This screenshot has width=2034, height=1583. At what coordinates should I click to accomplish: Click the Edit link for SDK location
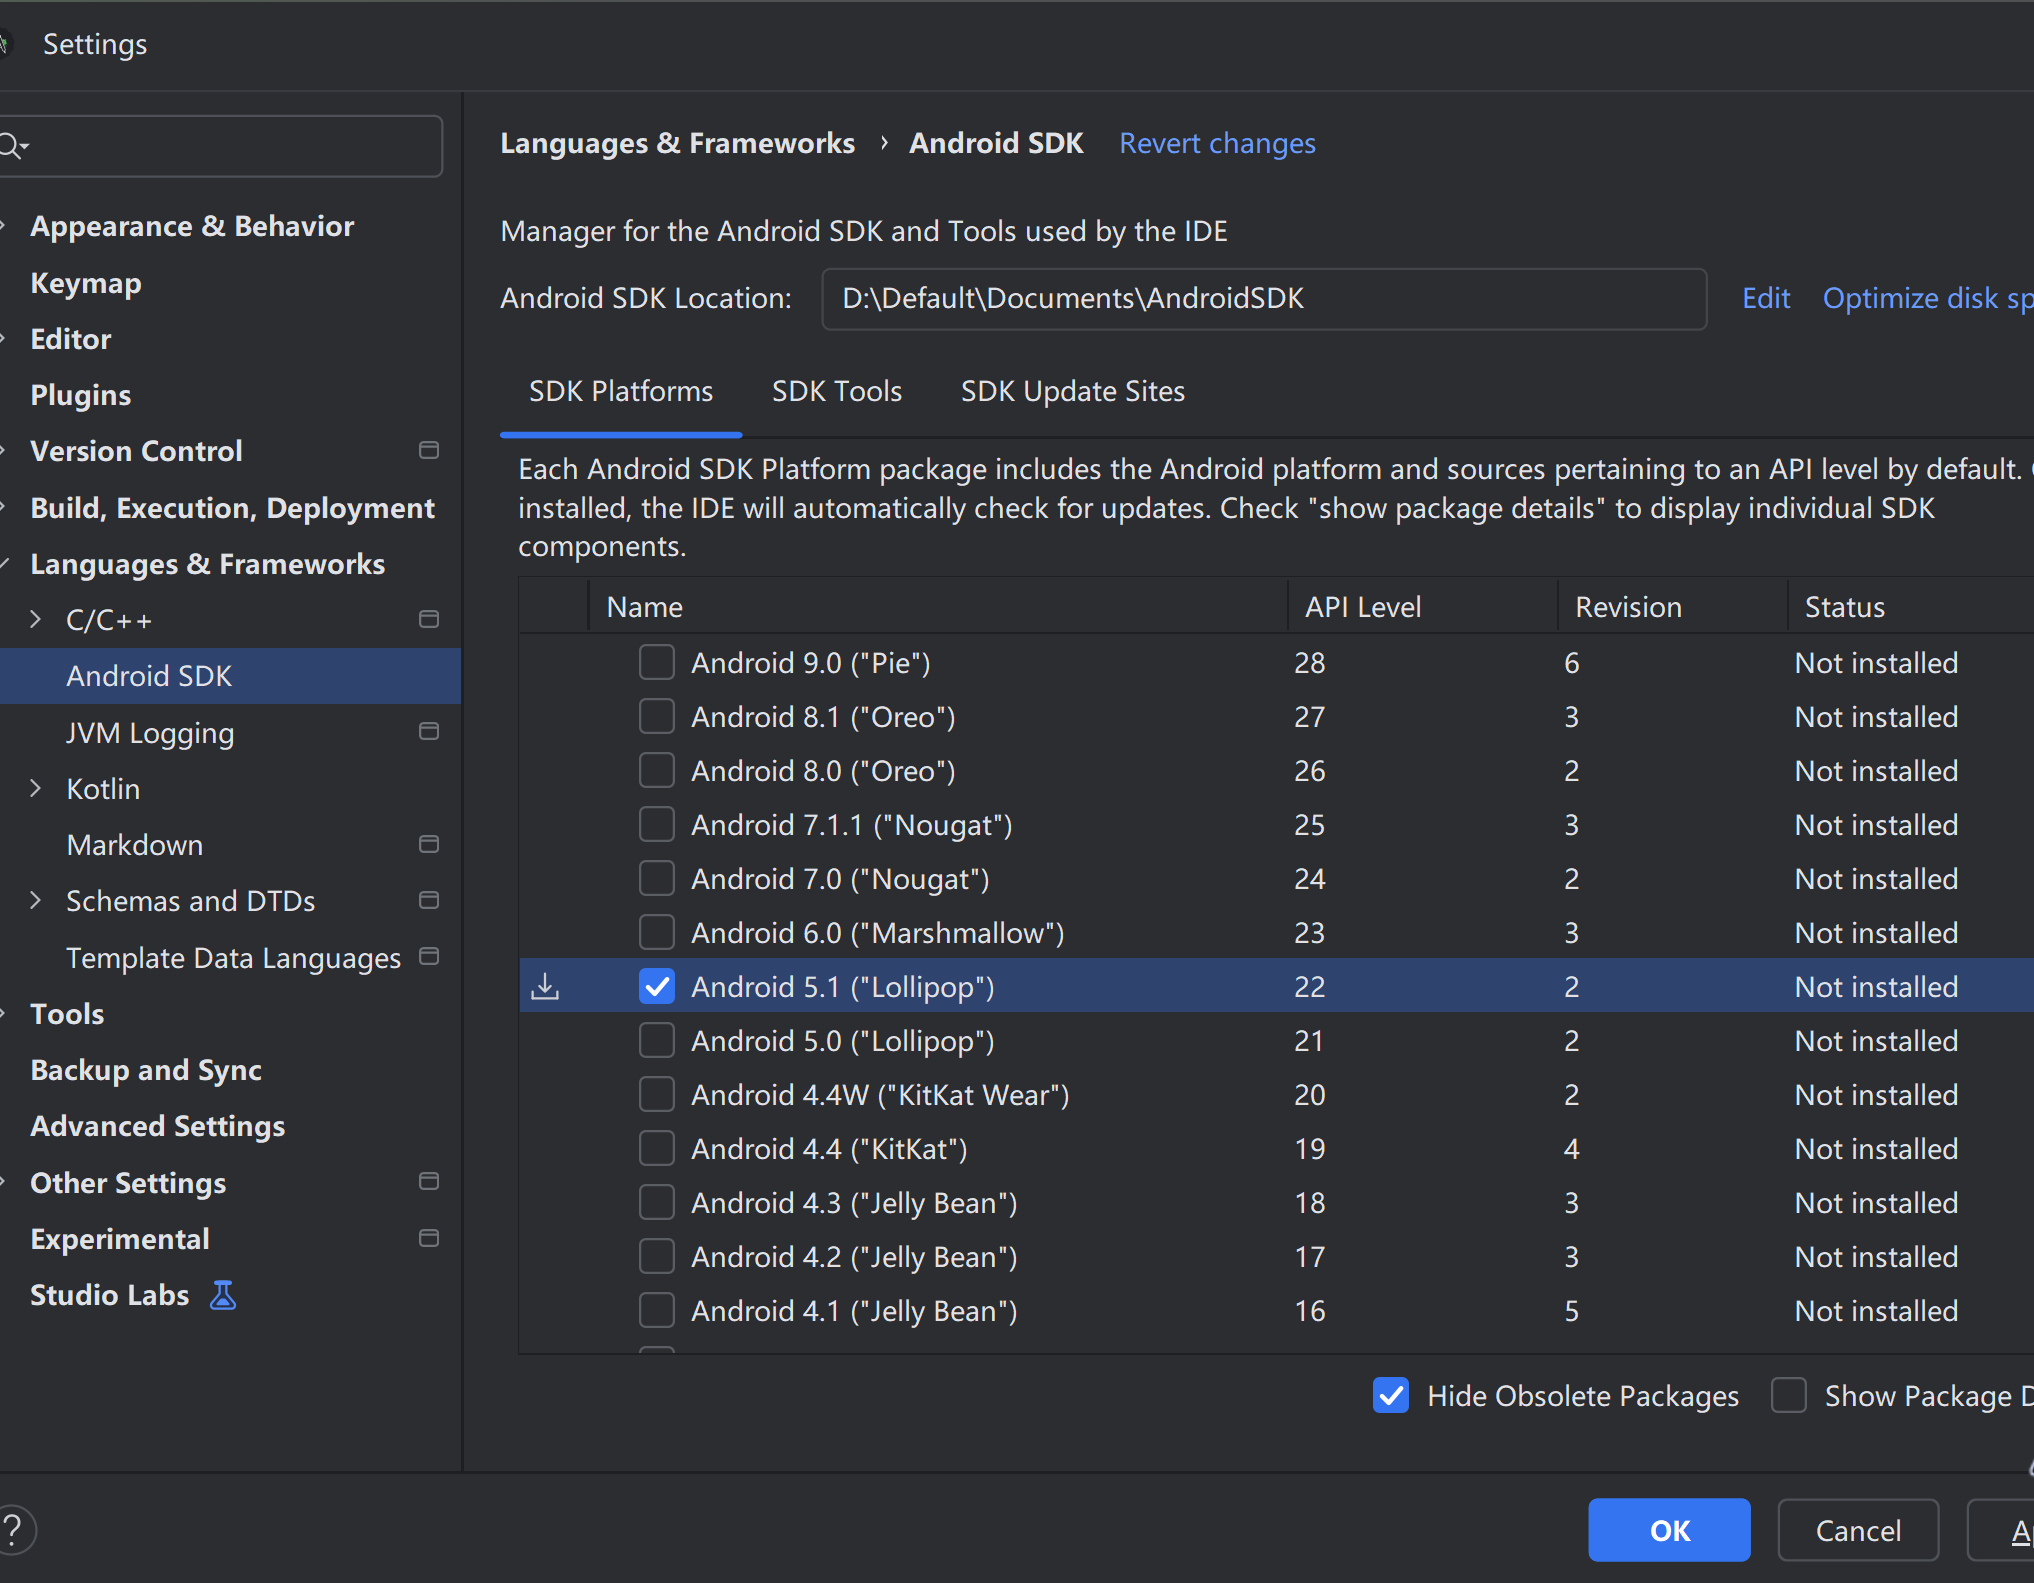tap(1766, 298)
